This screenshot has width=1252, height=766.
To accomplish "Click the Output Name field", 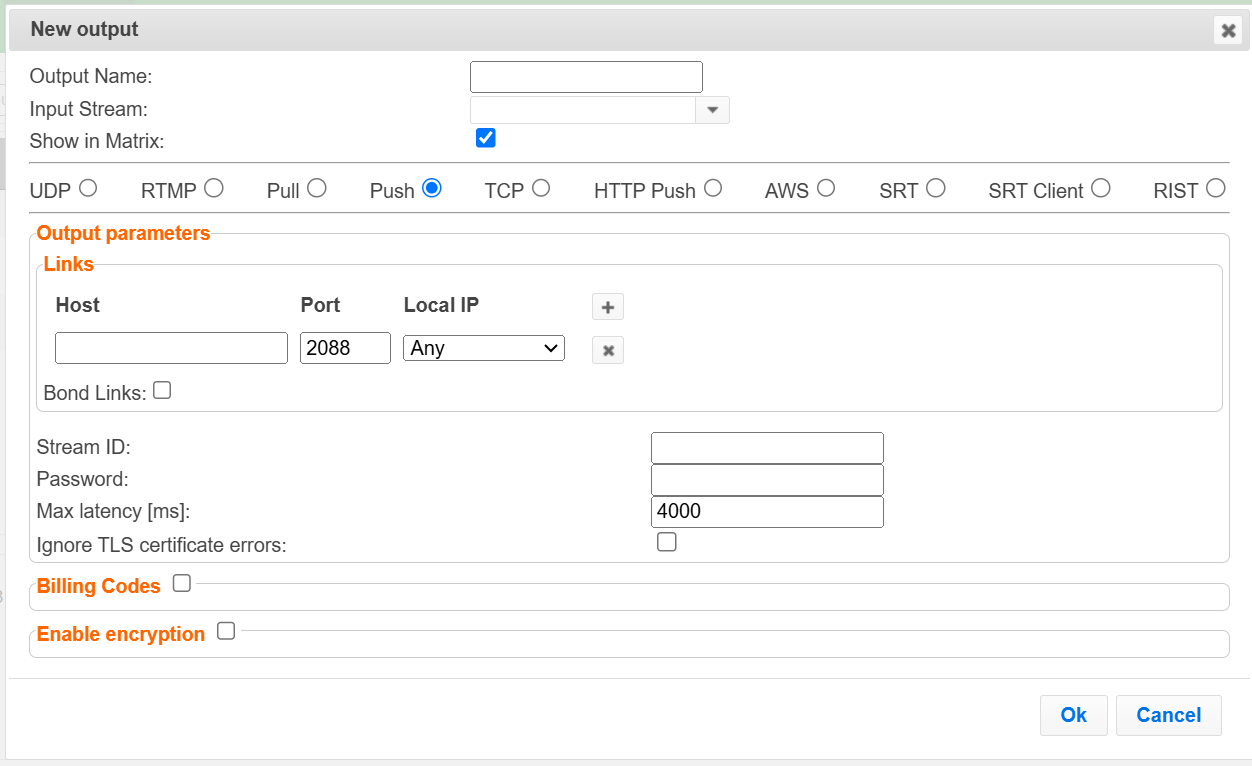I will click(585, 76).
